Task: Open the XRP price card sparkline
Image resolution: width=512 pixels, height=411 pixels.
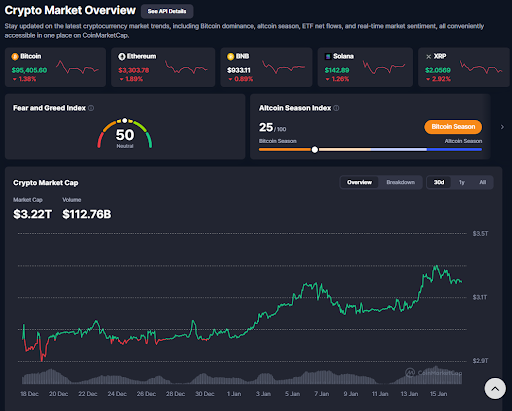Action: point(481,68)
